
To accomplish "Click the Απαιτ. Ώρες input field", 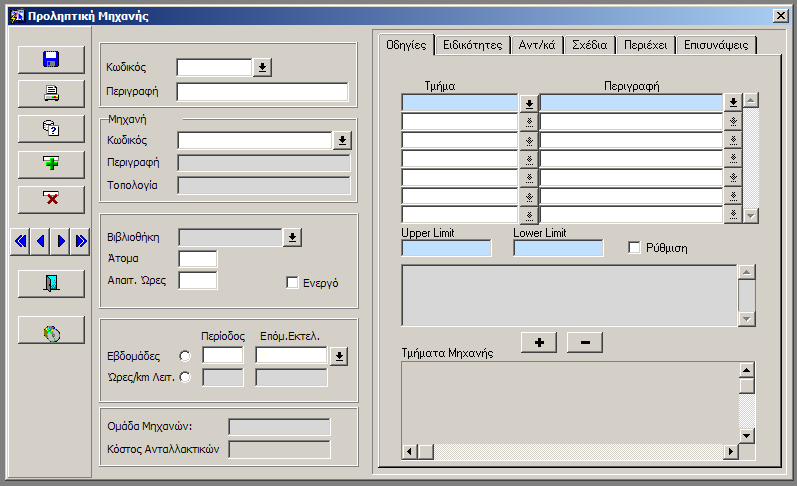I will [x=198, y=281].
